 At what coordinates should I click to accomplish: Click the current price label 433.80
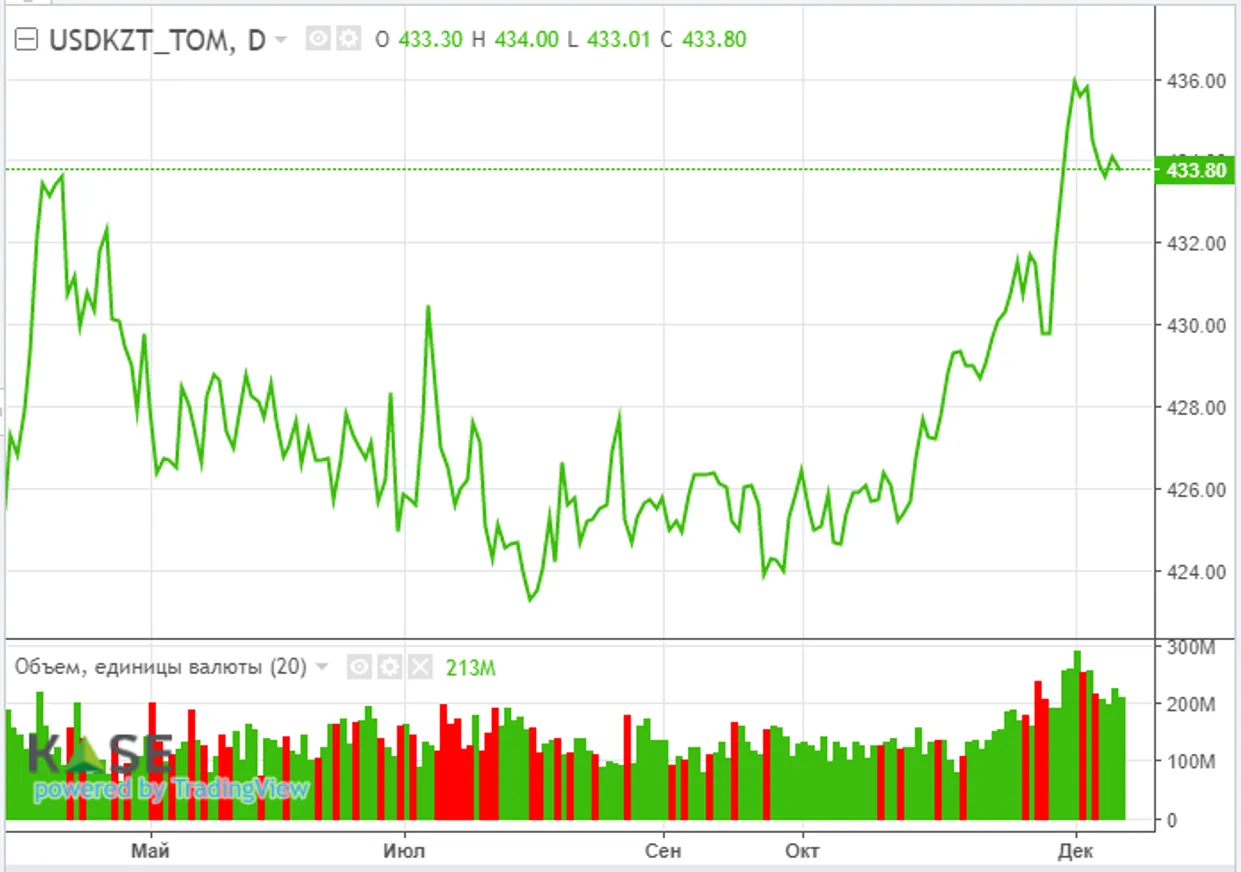coord(1195,170)
